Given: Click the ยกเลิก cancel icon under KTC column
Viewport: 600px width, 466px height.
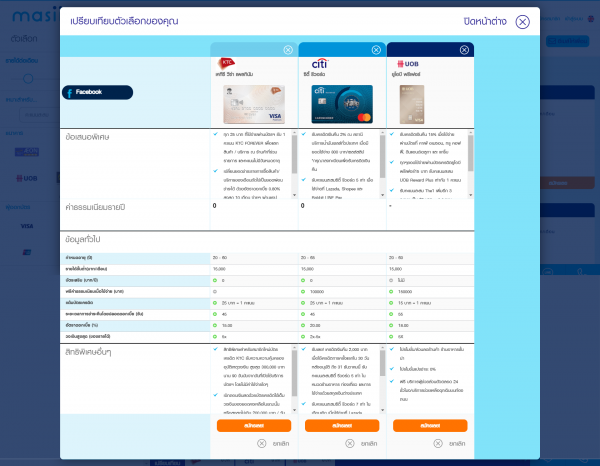Looking at the screenshot, I should pyautogui.click(x=262, y=442).
